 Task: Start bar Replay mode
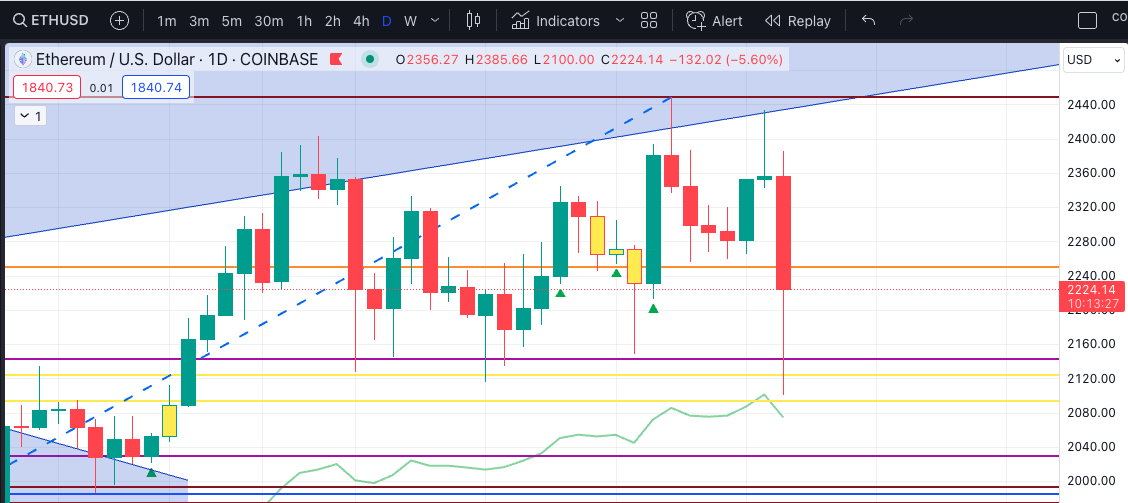[797, 21]
